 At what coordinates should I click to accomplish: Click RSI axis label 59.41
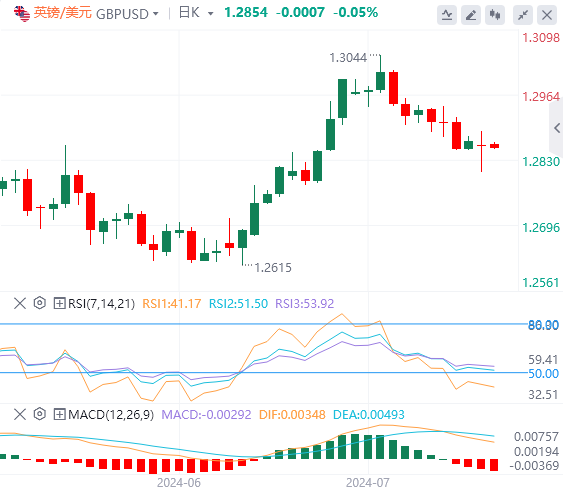tap(544, 360)
